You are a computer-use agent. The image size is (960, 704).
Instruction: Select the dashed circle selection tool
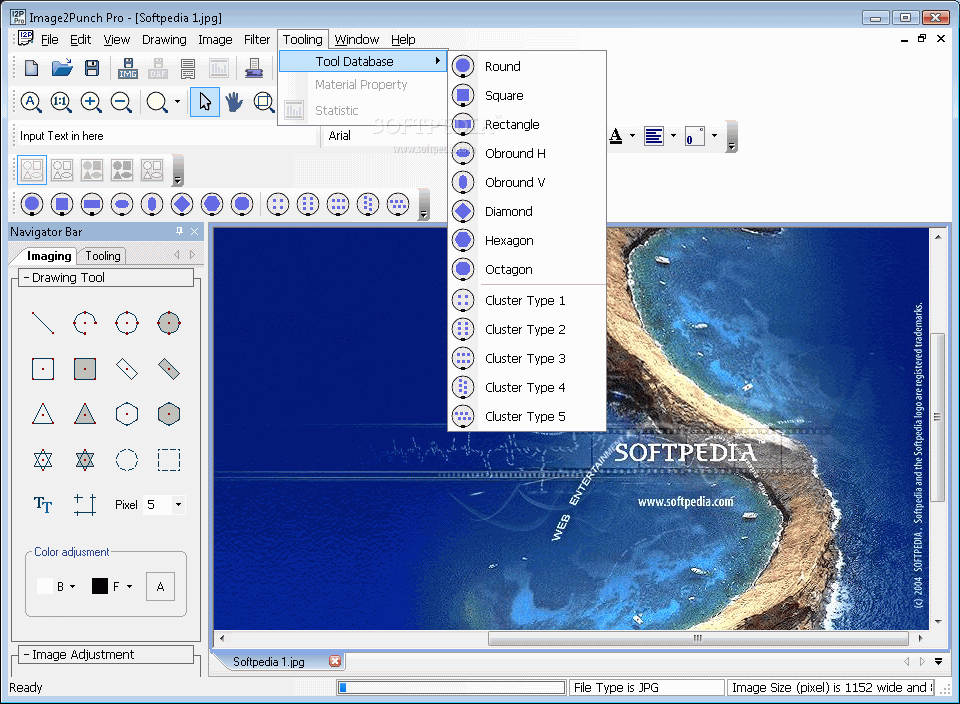coord(127,459)
